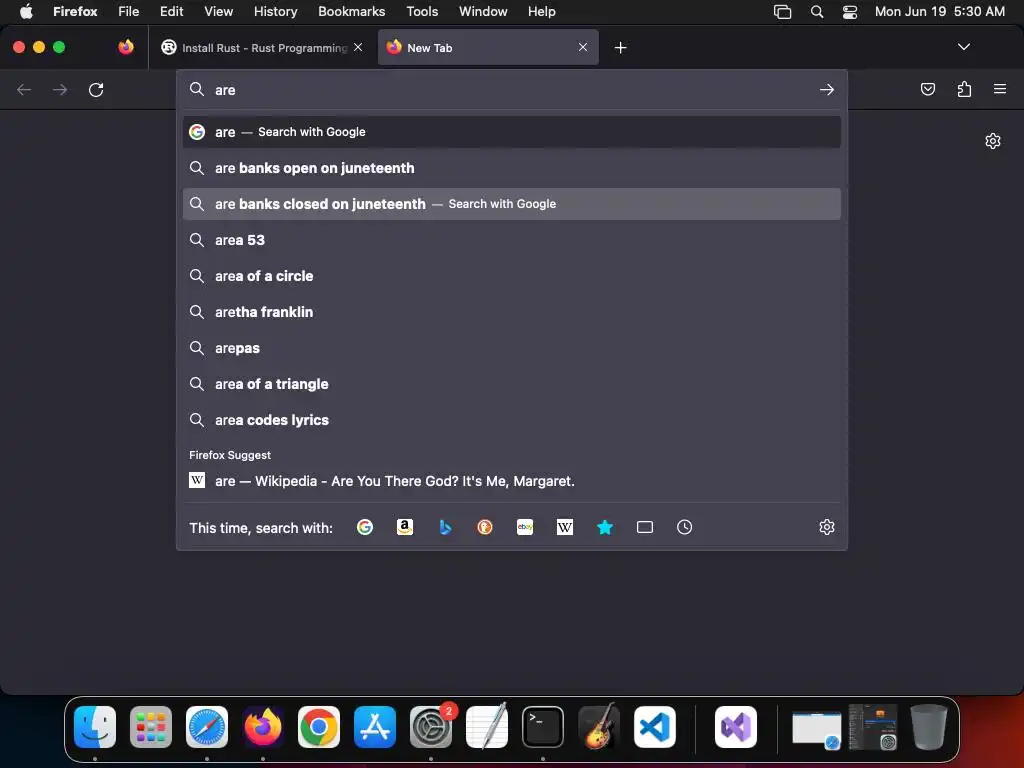Click the Firefox icon in the dock

263,727
